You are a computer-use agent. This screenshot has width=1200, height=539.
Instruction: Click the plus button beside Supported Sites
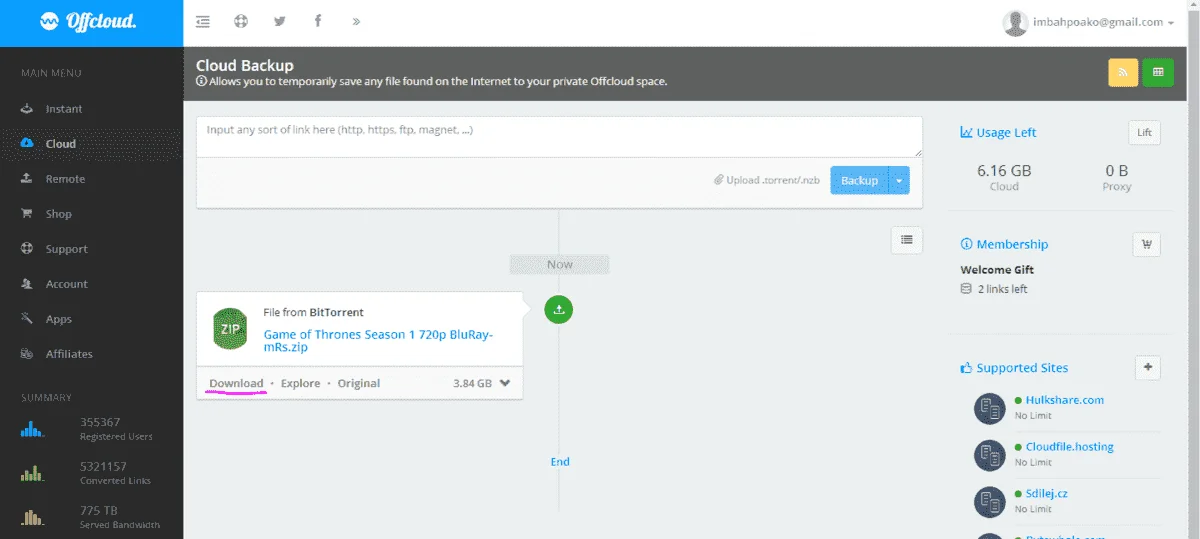(x=1148, y=368)
